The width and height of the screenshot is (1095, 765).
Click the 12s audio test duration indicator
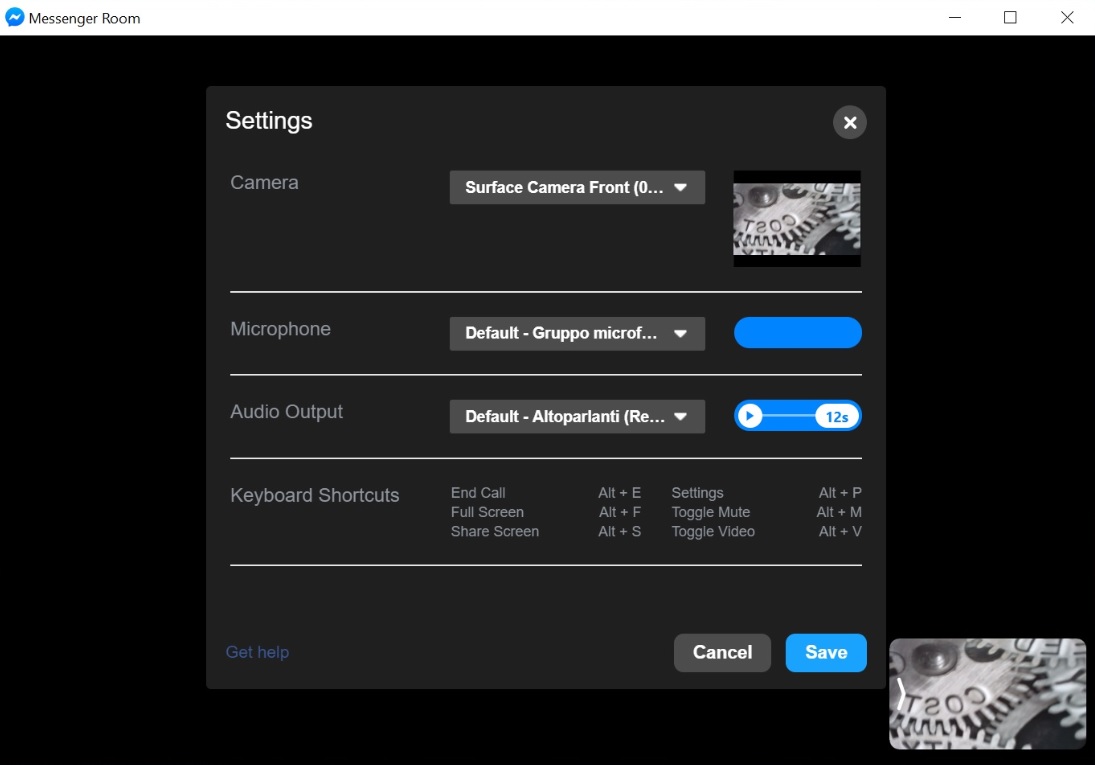tap(836, 416)
